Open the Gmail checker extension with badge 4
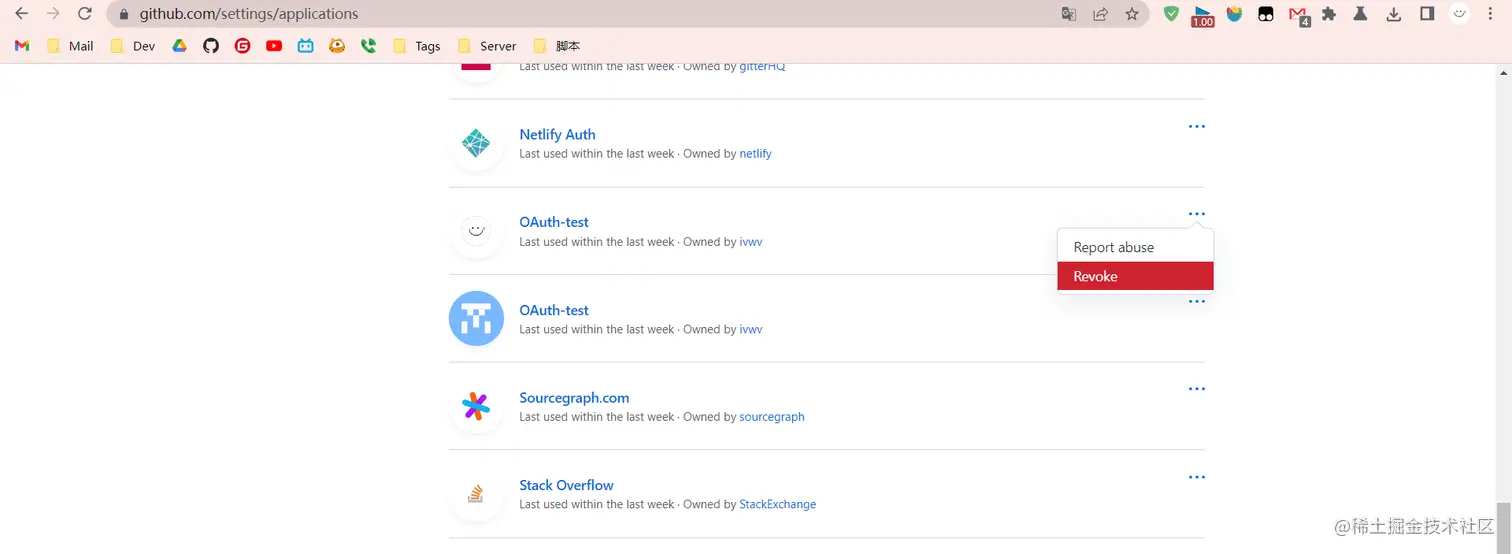This screenshot has height=554, width=1512. 1299,15
